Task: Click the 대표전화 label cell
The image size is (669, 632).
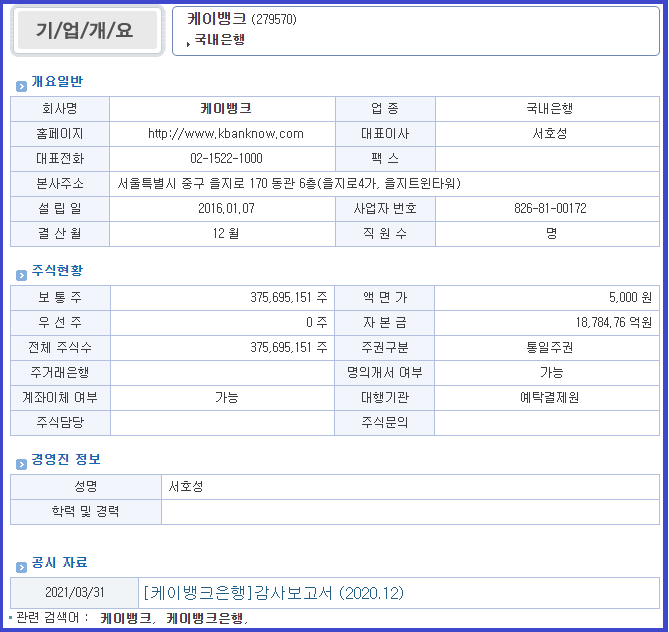Action: tap(60, 159)
